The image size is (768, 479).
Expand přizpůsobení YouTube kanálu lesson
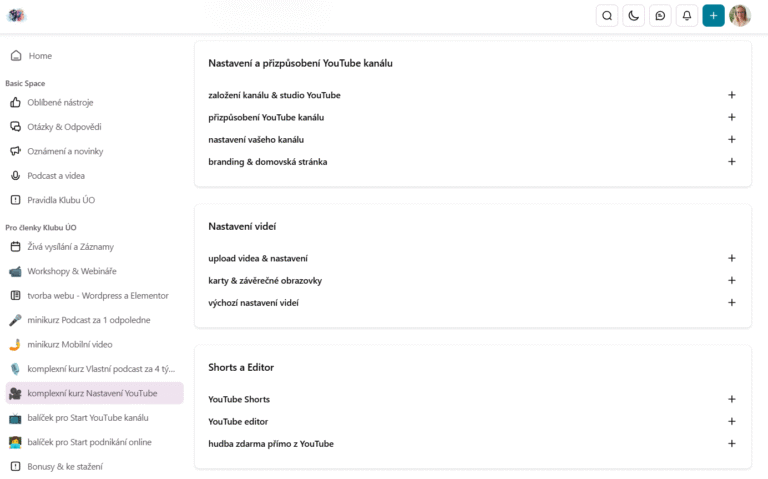[x=731, y=117]
